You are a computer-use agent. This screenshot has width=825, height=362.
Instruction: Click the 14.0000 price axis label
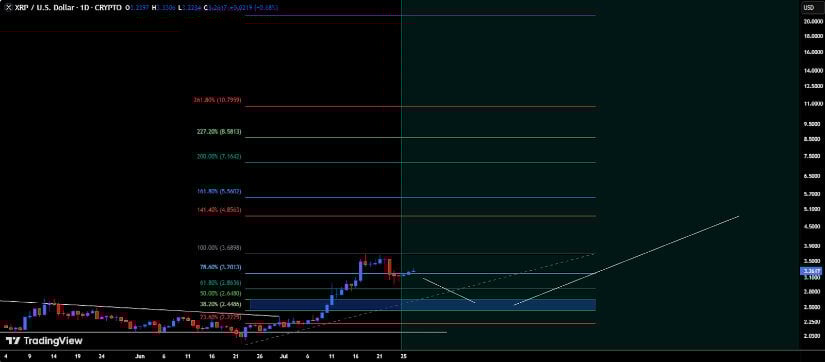click(812, 70)
